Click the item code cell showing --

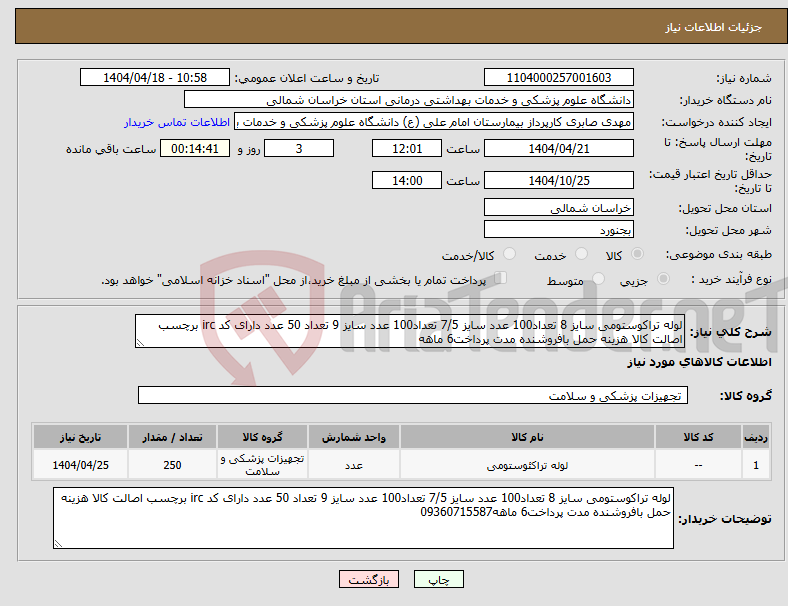click(699, 465)
